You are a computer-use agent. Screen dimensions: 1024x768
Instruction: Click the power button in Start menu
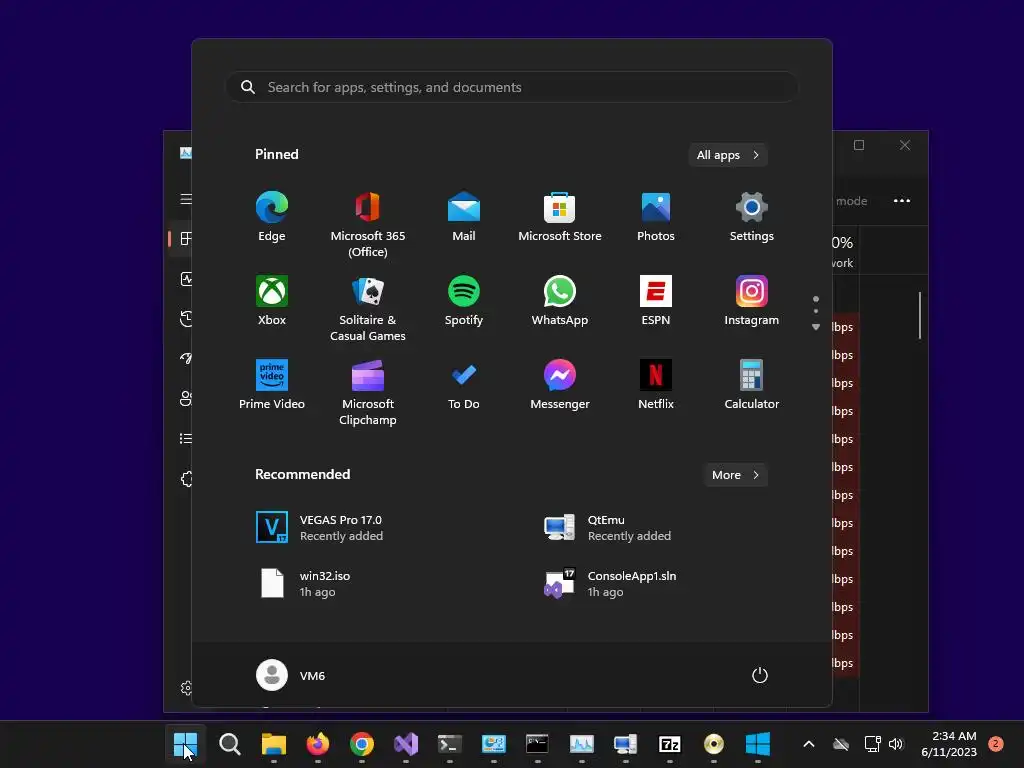click(x=760, y=675)
